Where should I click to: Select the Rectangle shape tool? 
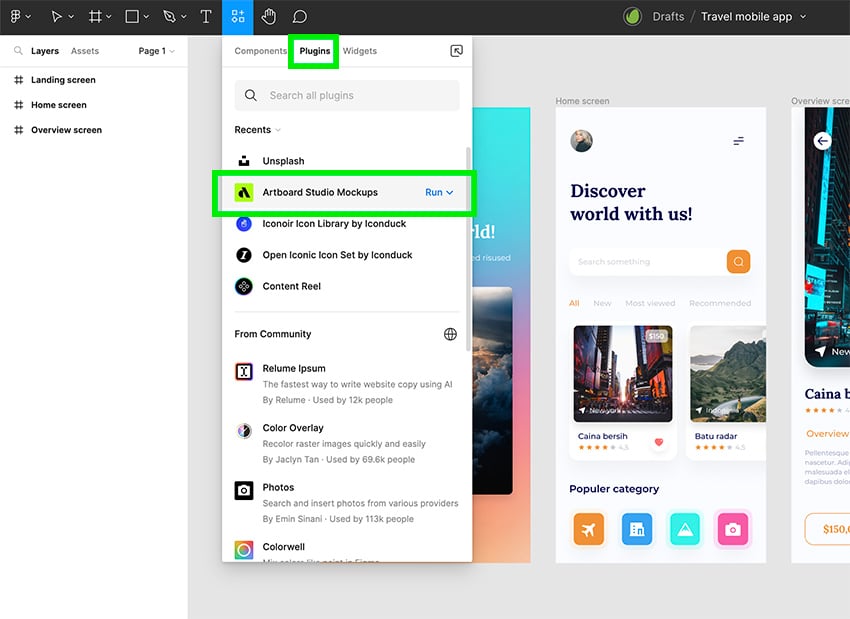130,16
